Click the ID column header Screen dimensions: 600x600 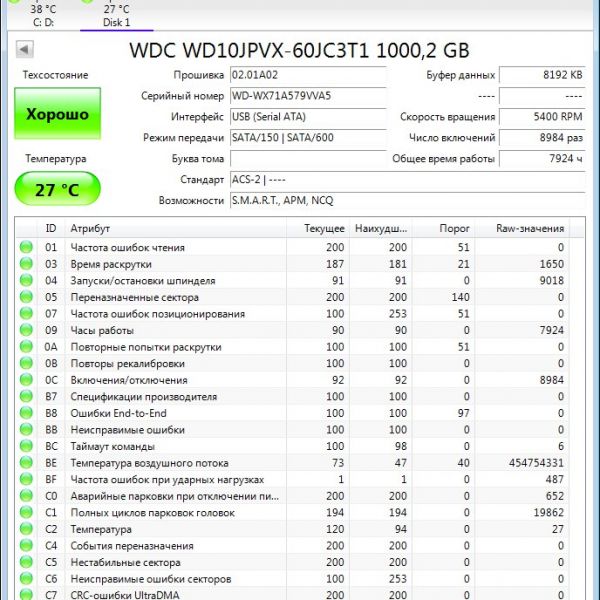click(51, 228)
